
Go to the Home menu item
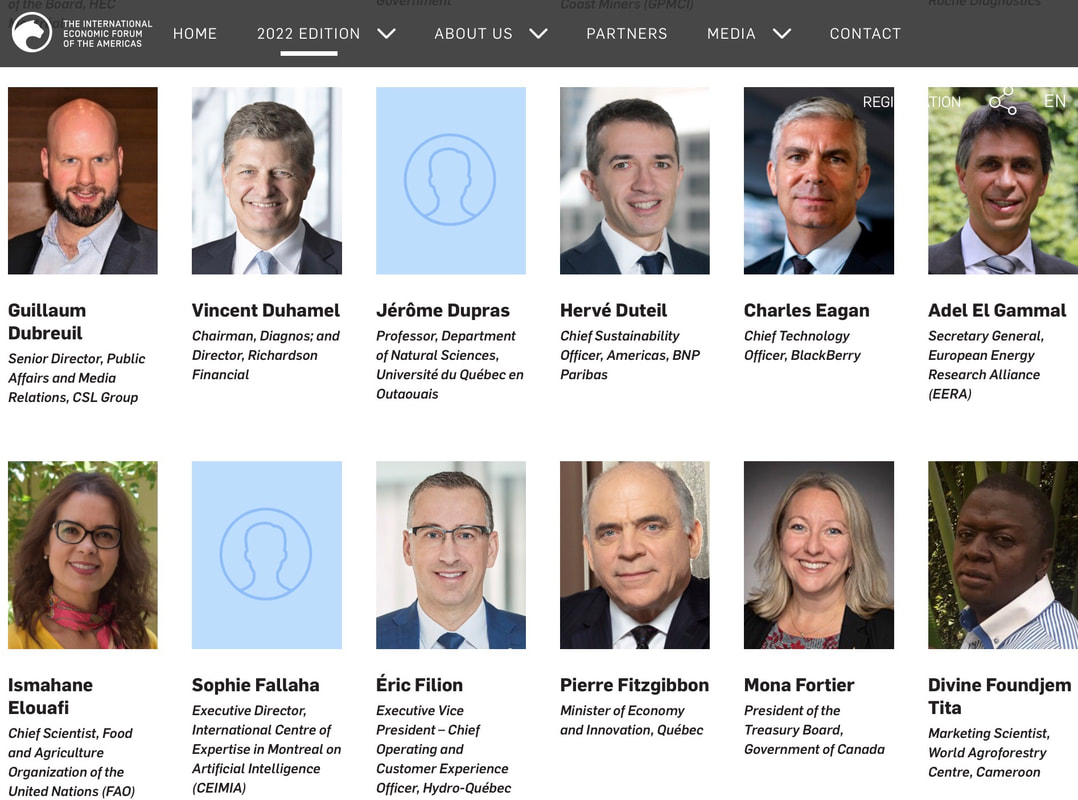pos(195,34)
